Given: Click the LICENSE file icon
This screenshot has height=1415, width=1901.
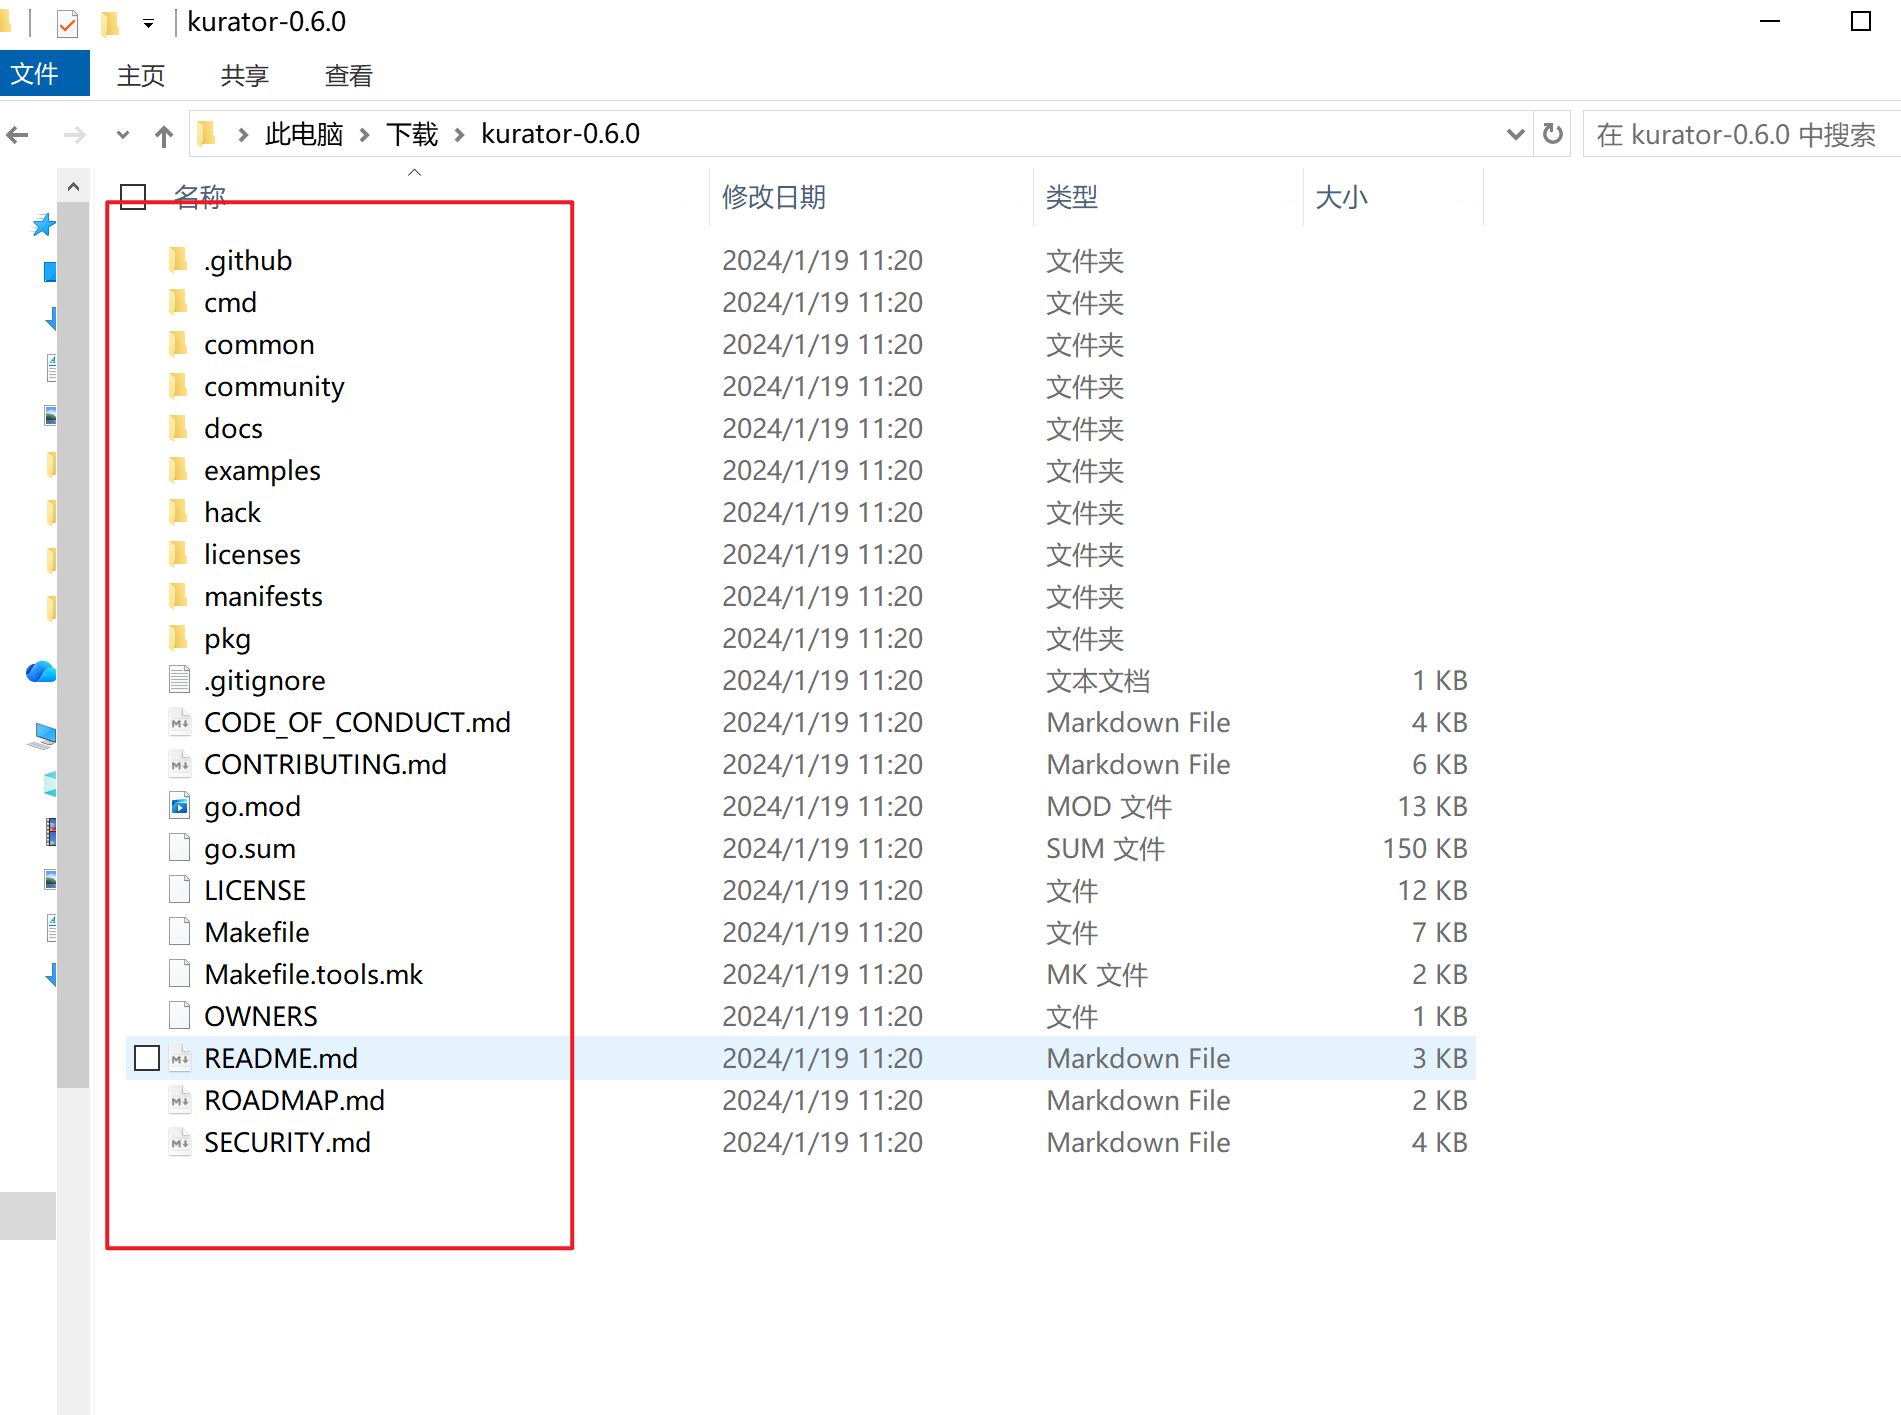Looking at the screenshot, I should [x=180, y=890].
